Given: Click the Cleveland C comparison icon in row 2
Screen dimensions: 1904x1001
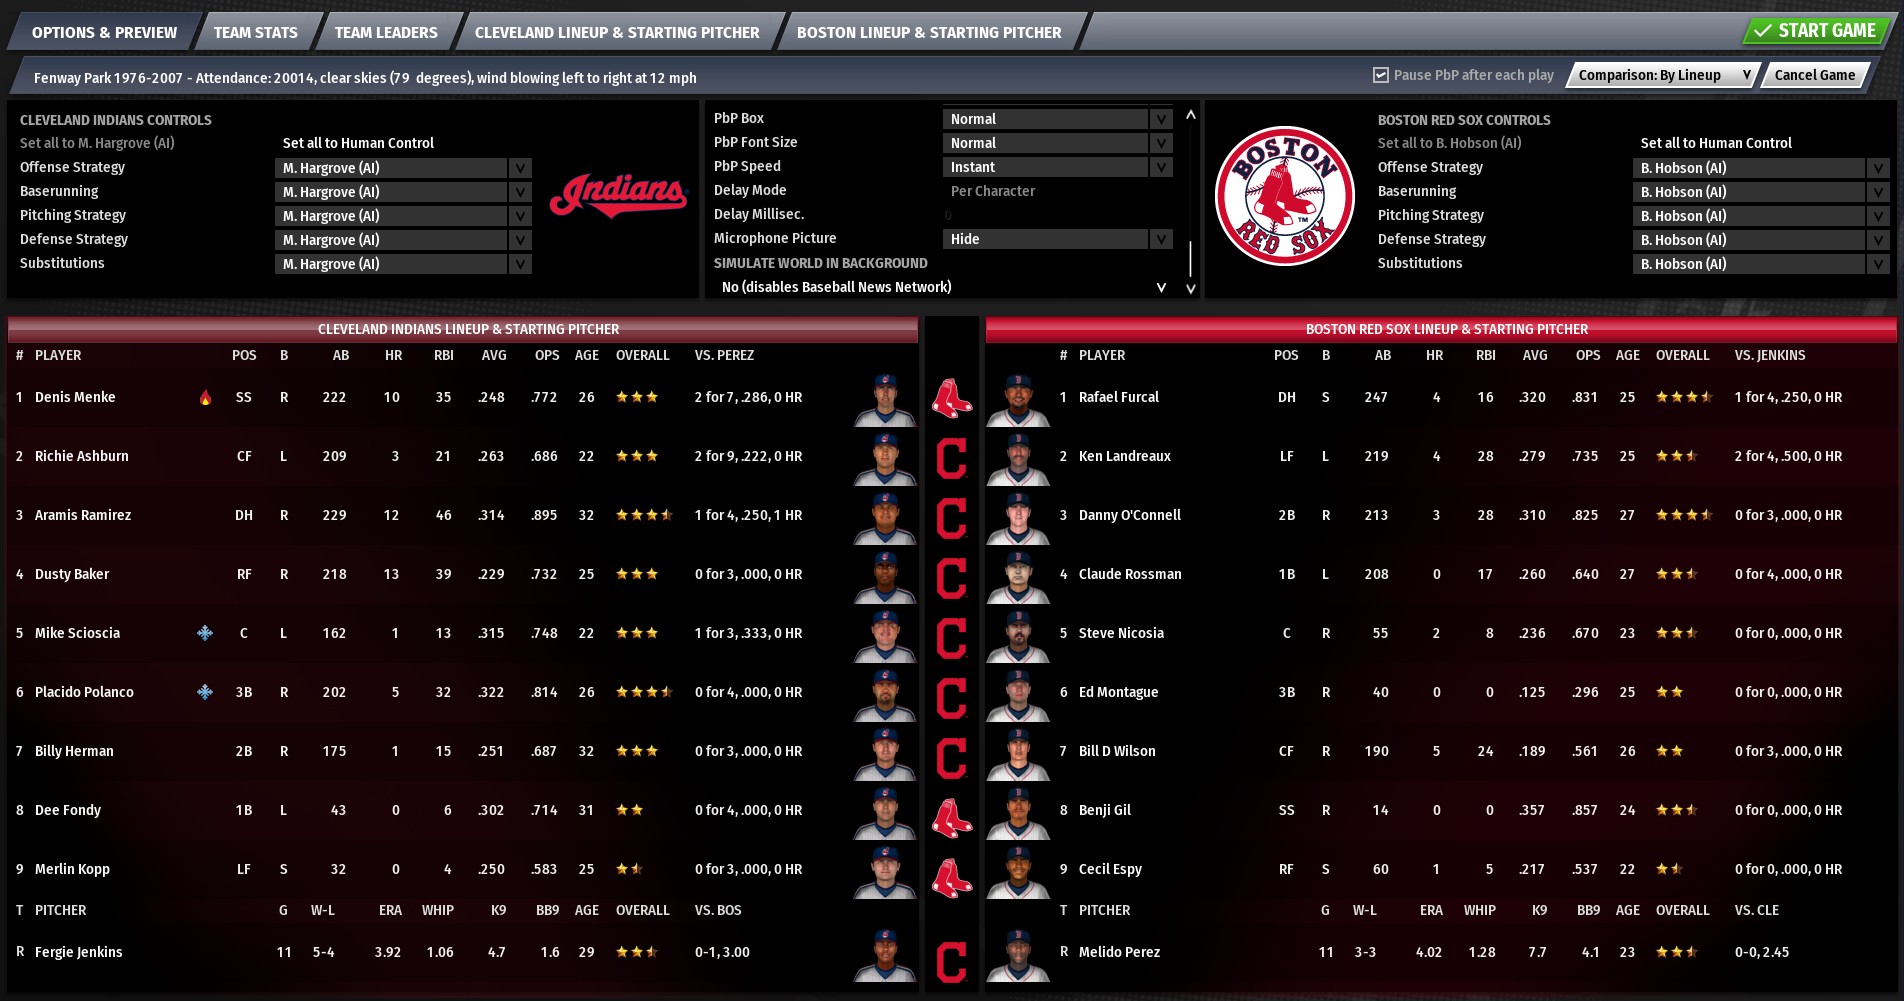Looking at the screenshot, I should click(x=951, y=459).
